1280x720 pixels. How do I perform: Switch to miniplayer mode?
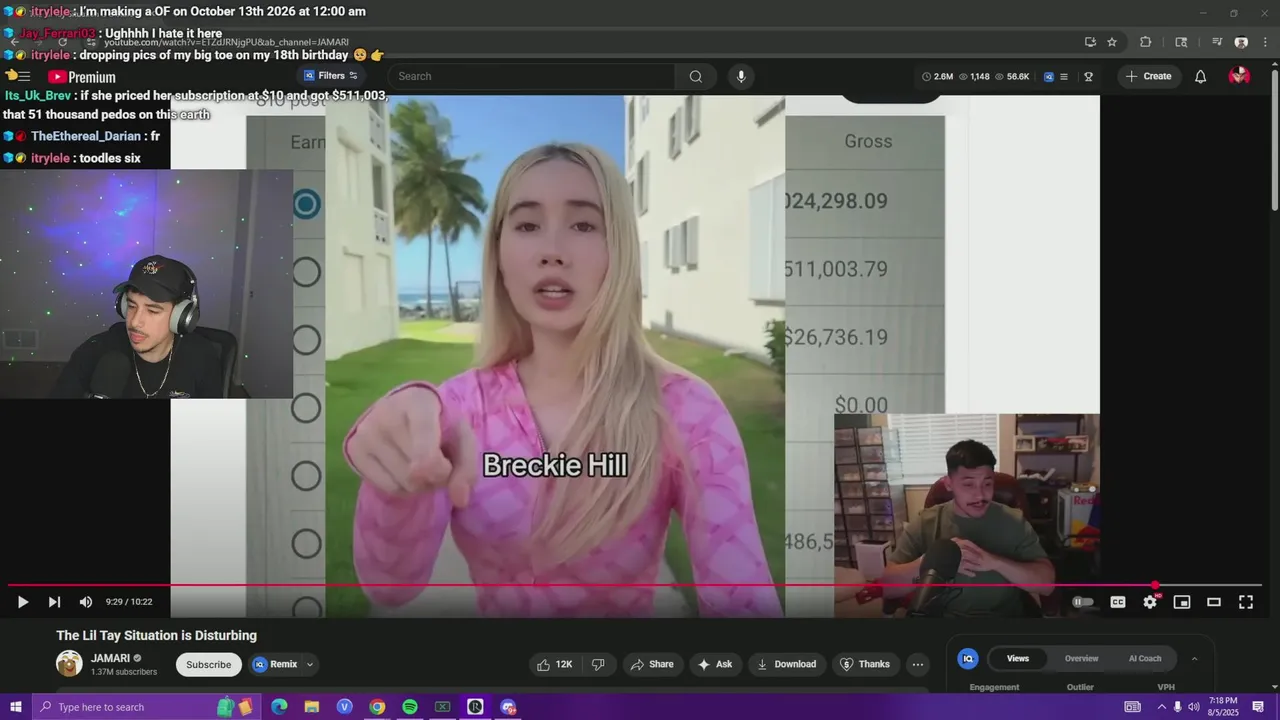tap(1182, 602)
